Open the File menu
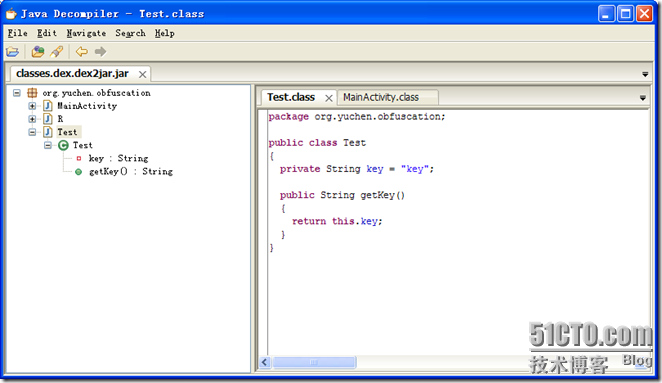The height and width of the screenshot is (383, 662). pos(17,33)
